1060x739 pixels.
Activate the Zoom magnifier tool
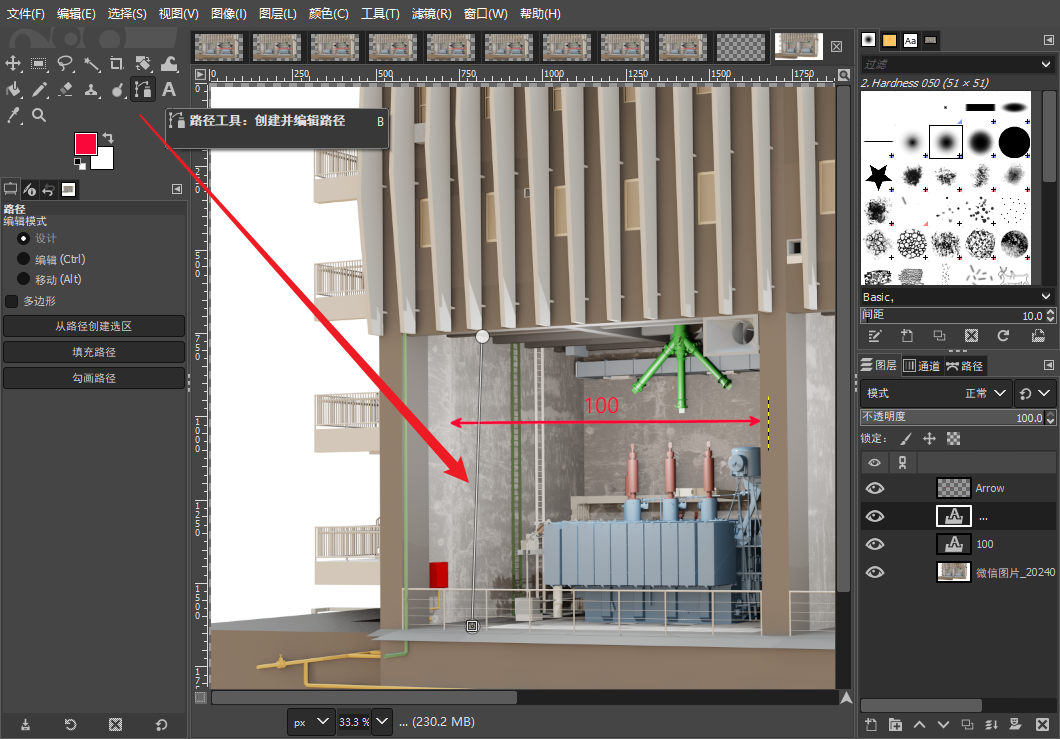tap(39, 116)
